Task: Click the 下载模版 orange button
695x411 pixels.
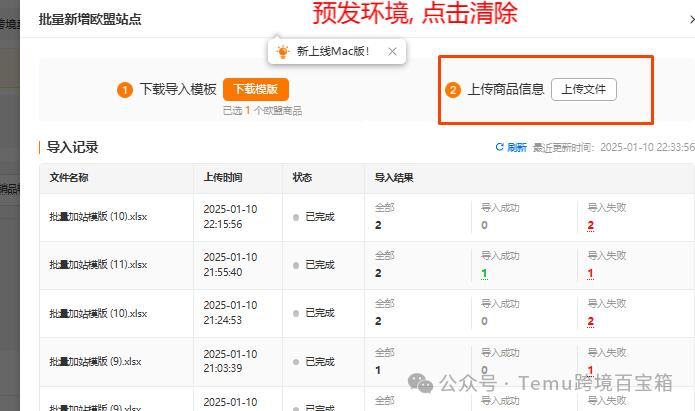Action: point(256,90)
